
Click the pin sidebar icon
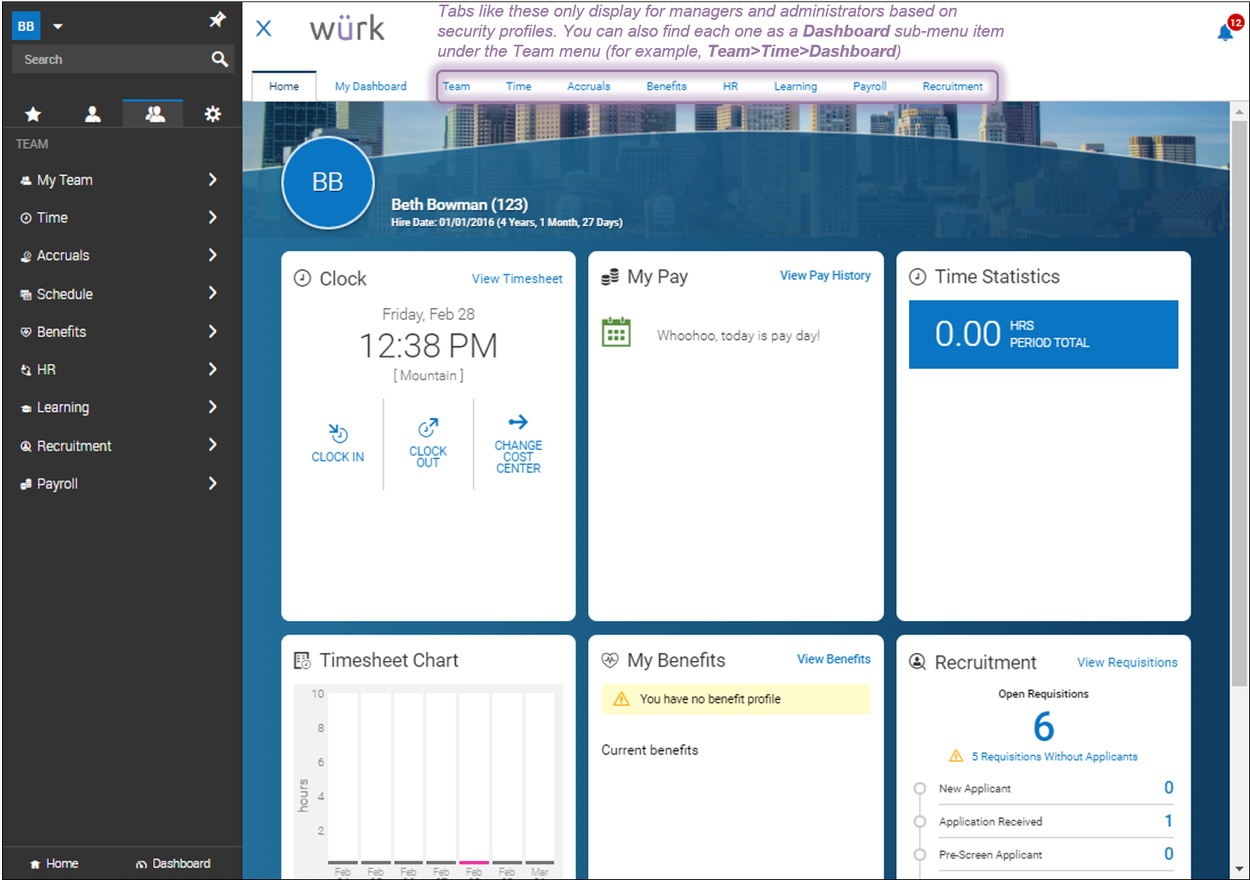point(217,20)
